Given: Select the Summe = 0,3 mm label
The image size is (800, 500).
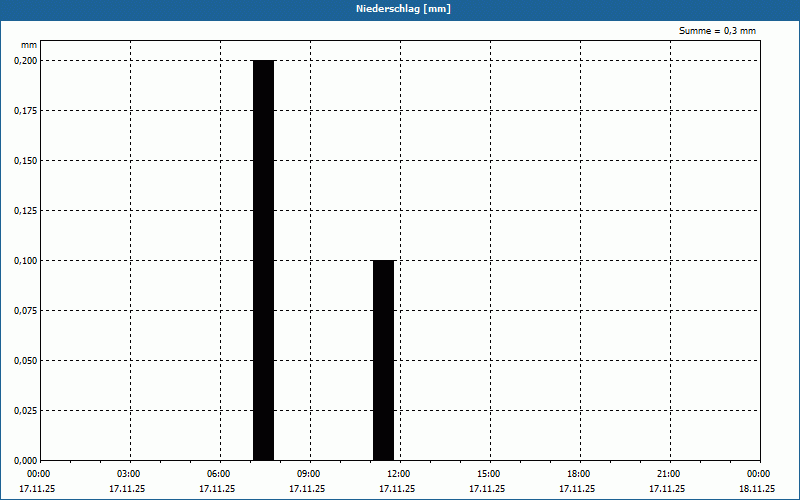Looking at the screenshot, I should click(717, 31).
